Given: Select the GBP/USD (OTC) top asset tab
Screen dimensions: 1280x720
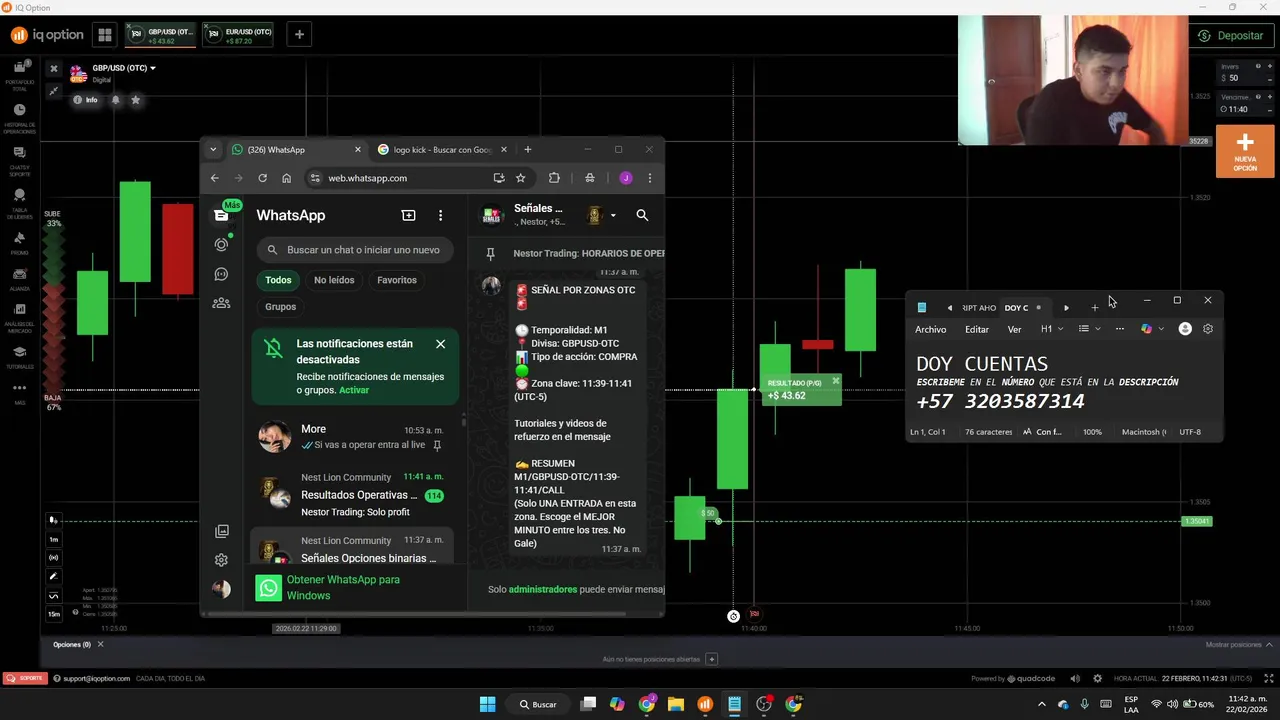Looking at the screenshot, I should click(162, 35).
